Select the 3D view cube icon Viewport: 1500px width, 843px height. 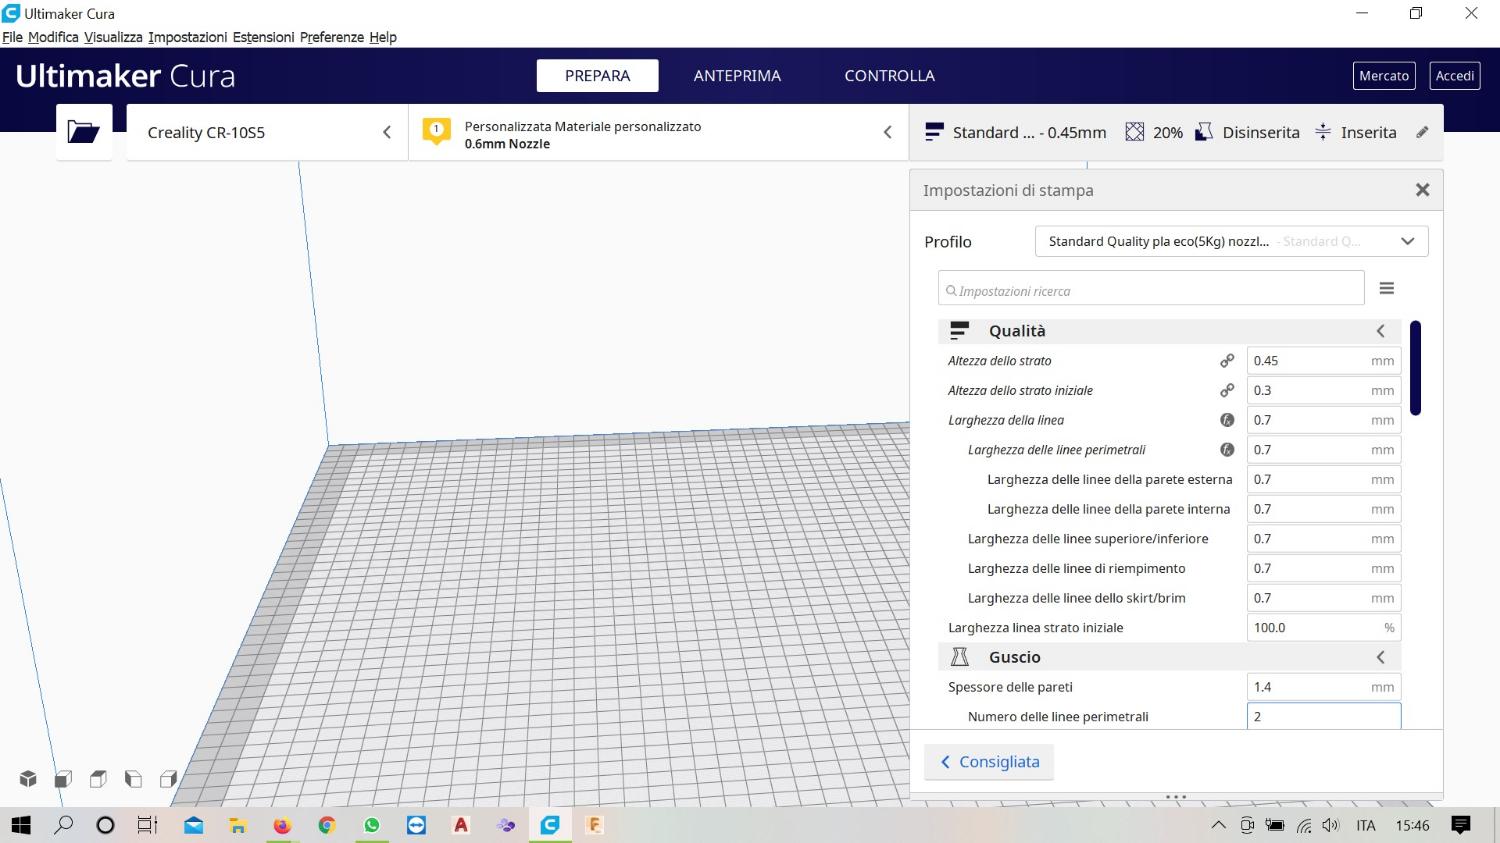[x=28, y=779]
